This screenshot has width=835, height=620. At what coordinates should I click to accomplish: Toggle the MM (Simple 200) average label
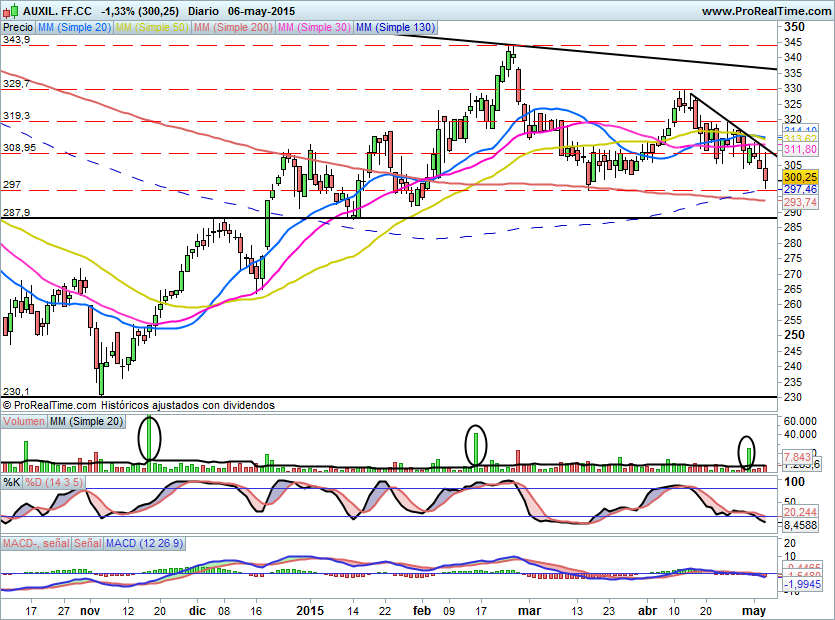click(232, 28)
